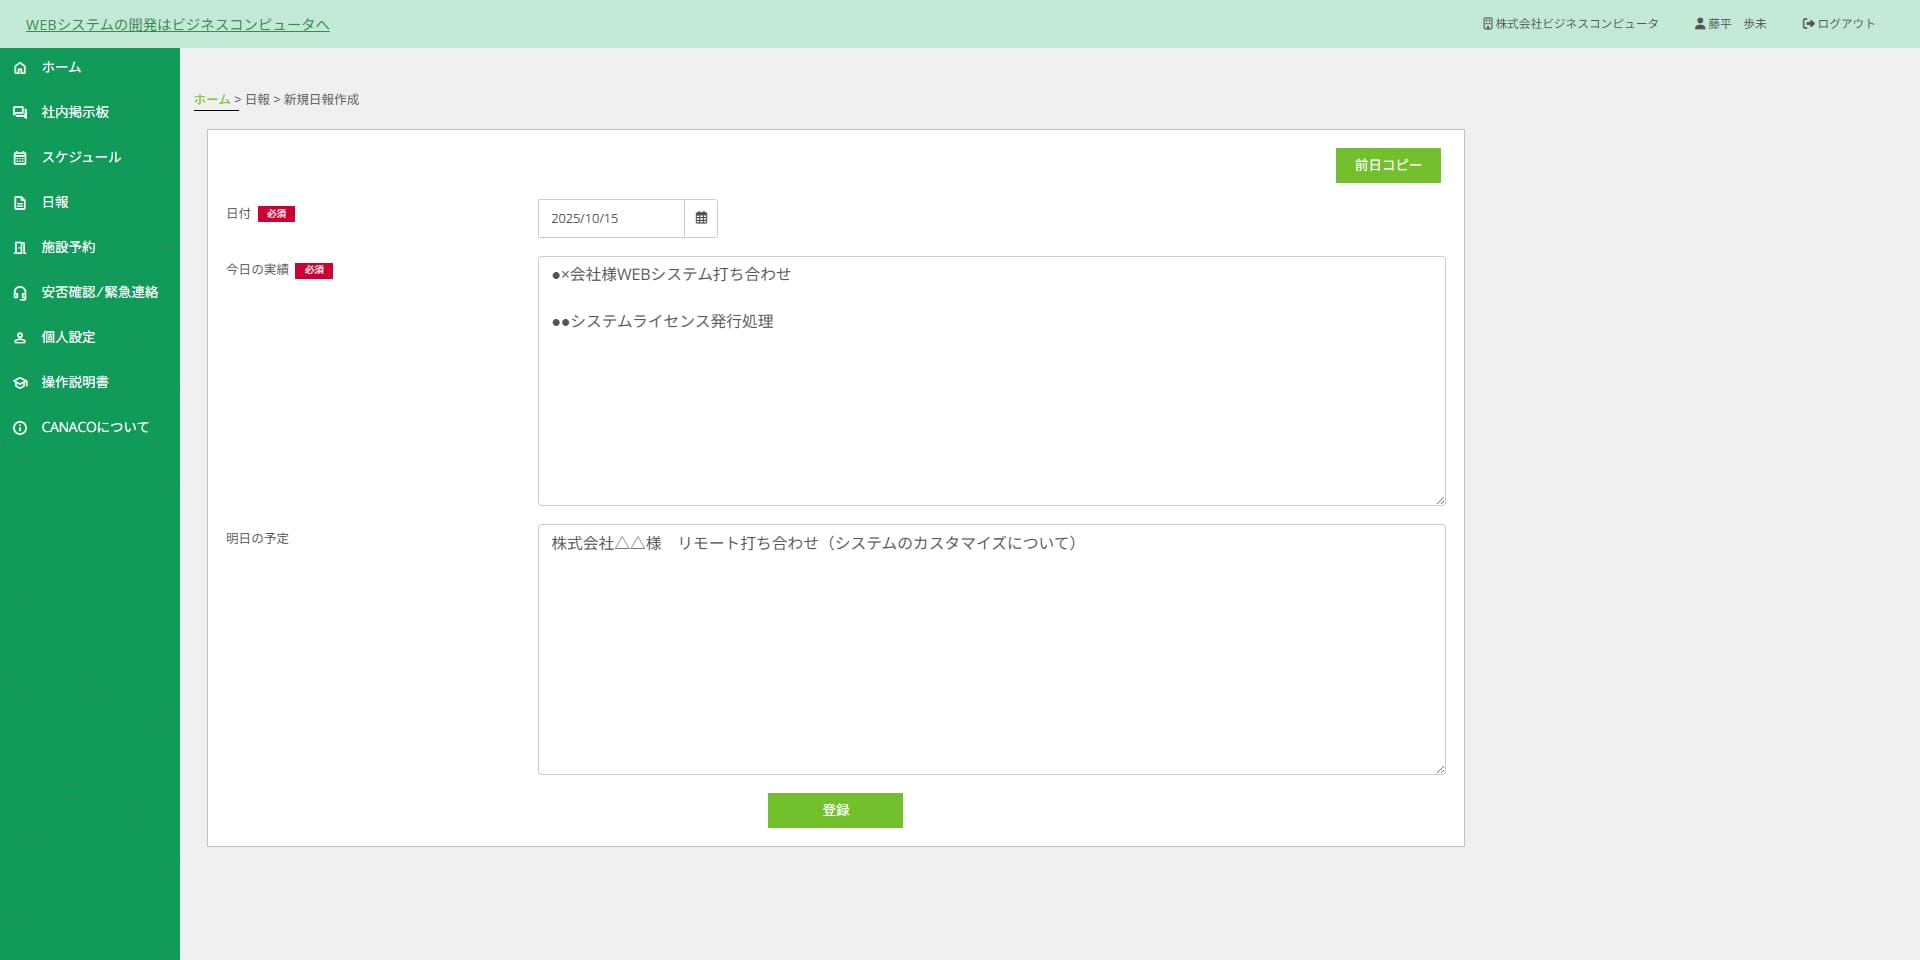This screenshot has height=960, width=1920.
Task: Click the daily report document icon
Action: point(20,203)
